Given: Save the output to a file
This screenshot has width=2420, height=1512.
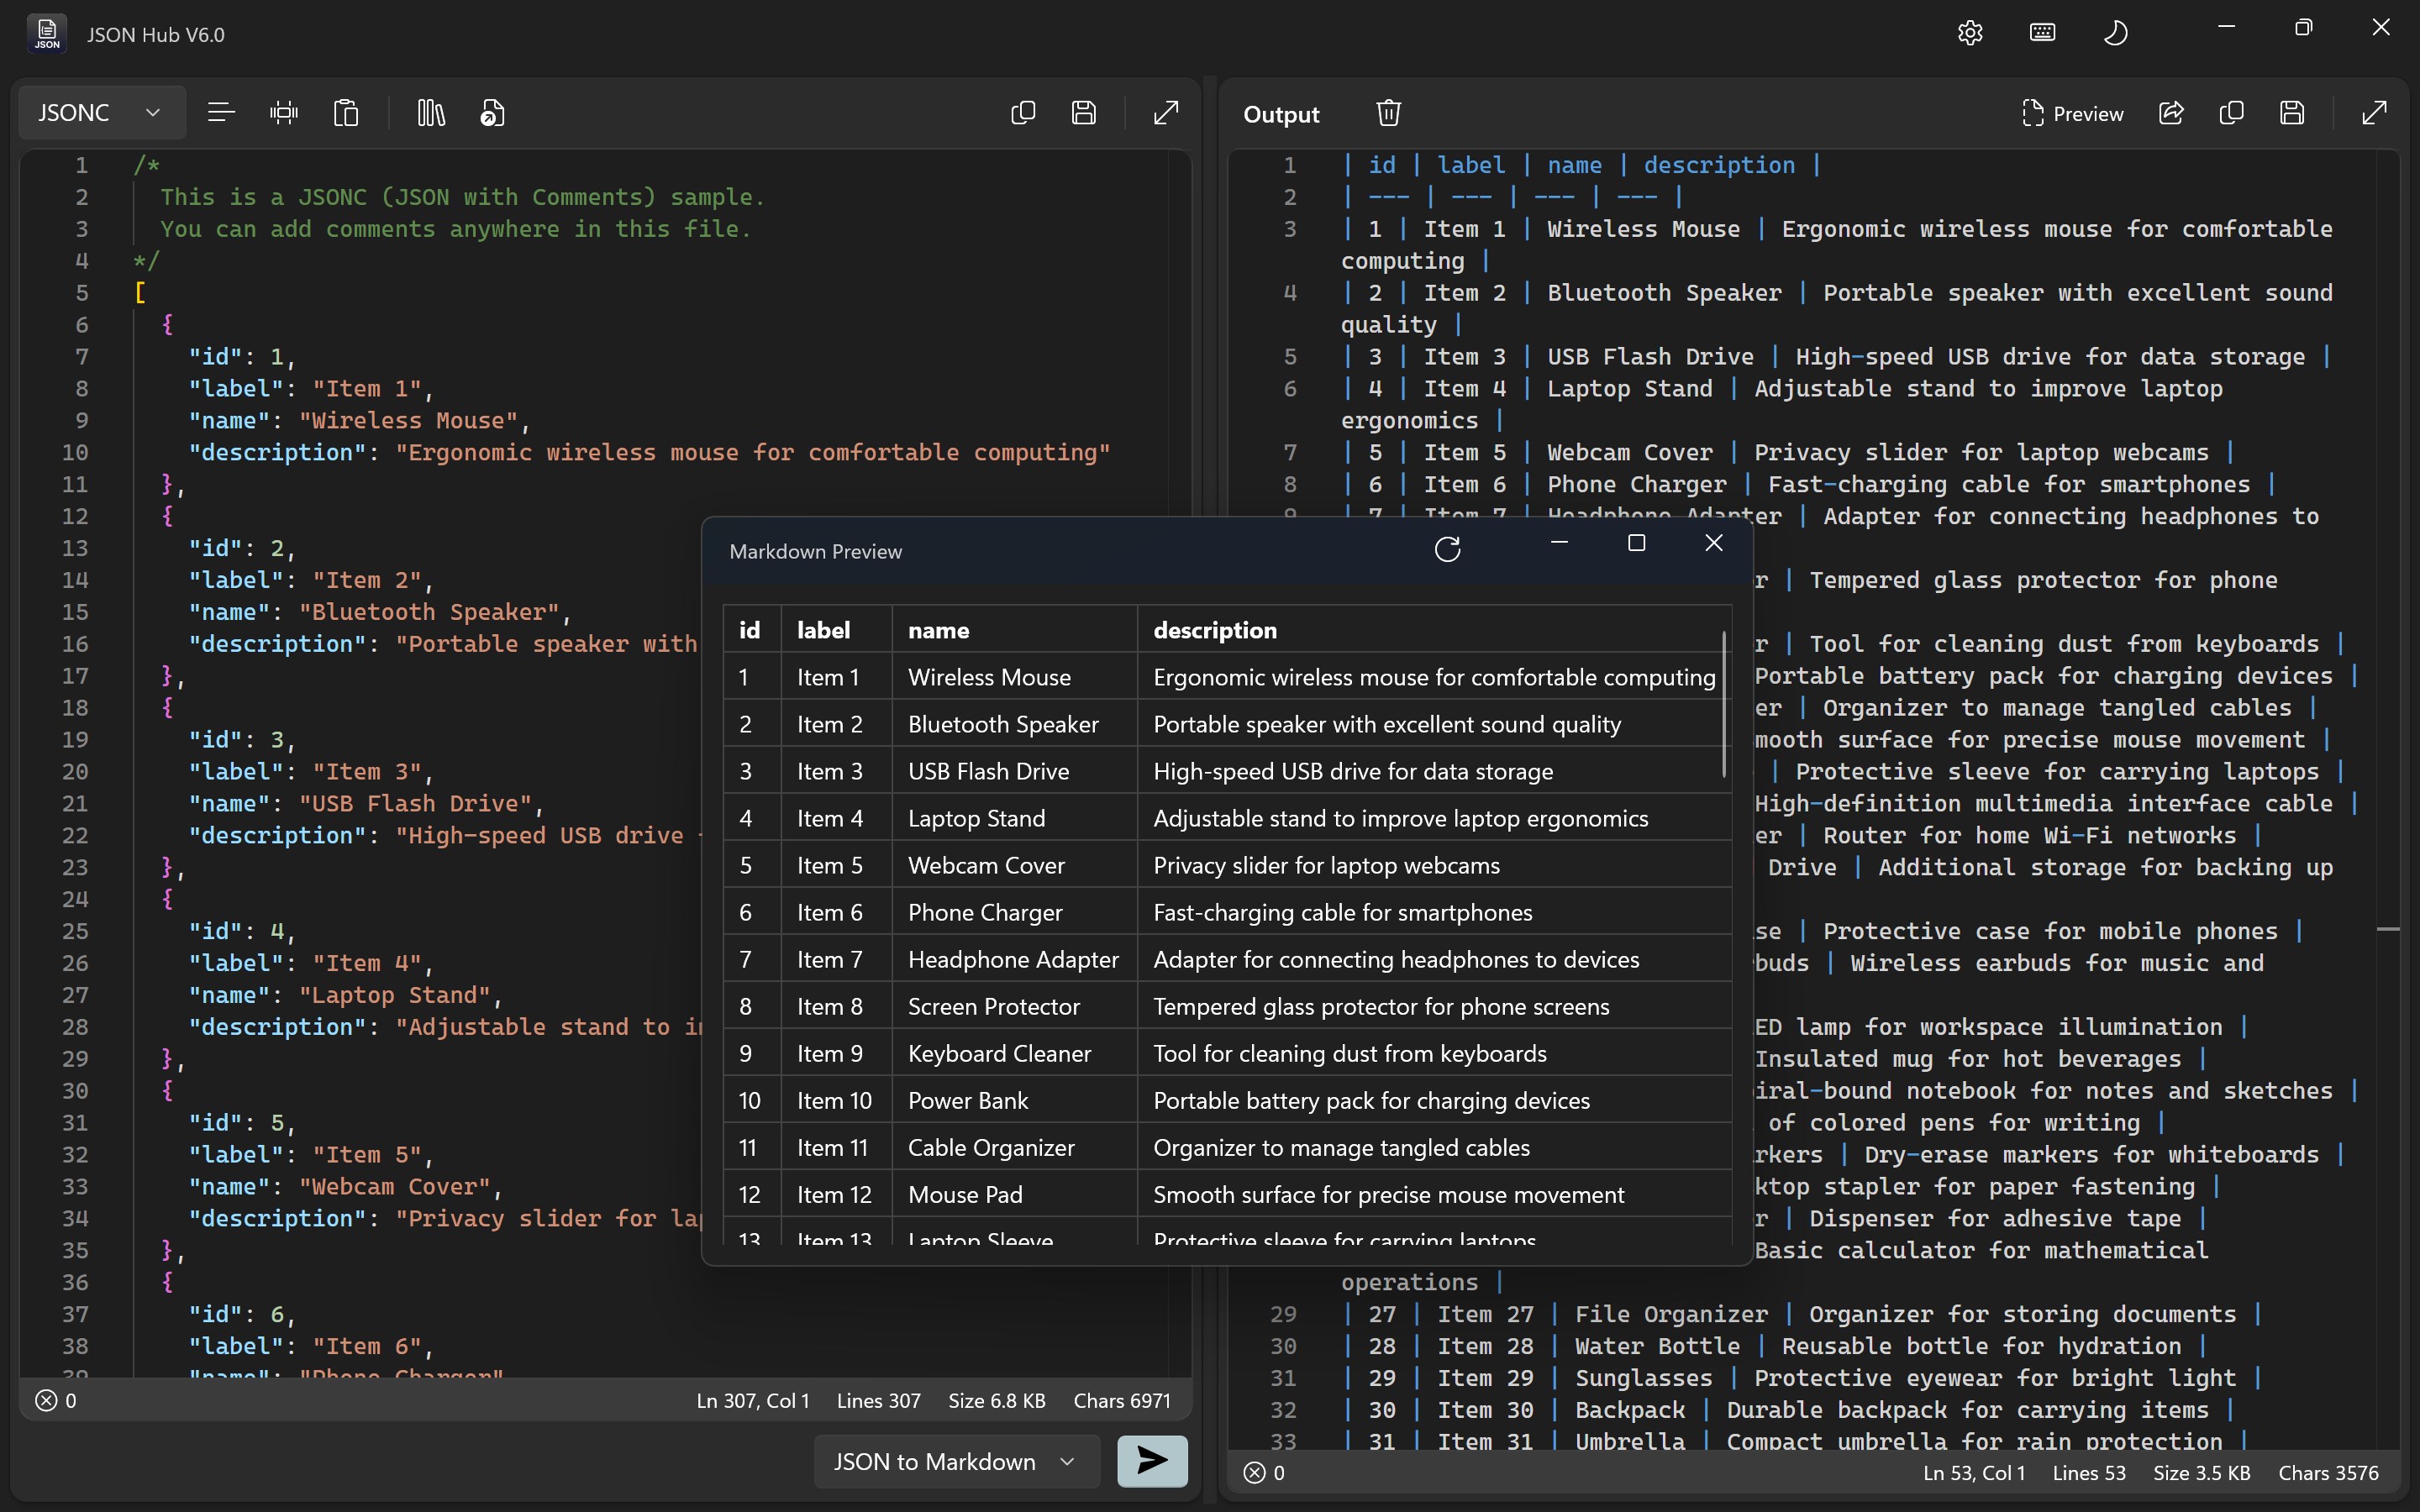Looking at the screenshot, I should click(x=2292, y=112).
